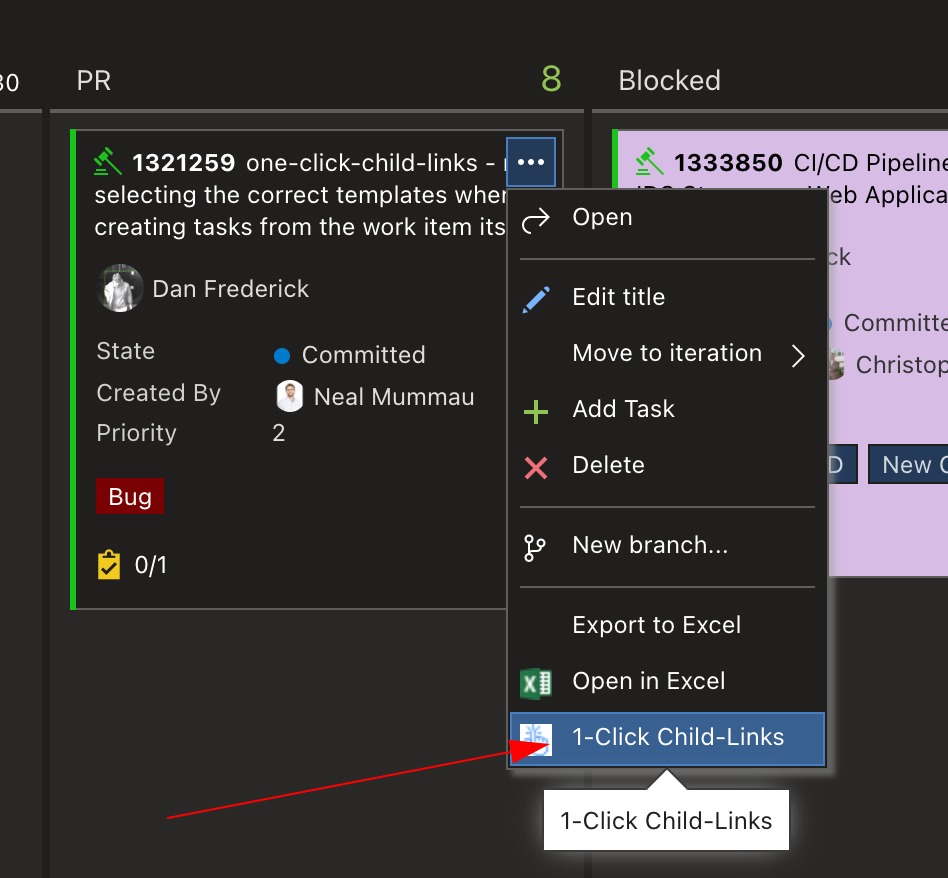Select Move to iteration from the menu
The width and height of the screenshot is (948, 878).
pos(666,354)
